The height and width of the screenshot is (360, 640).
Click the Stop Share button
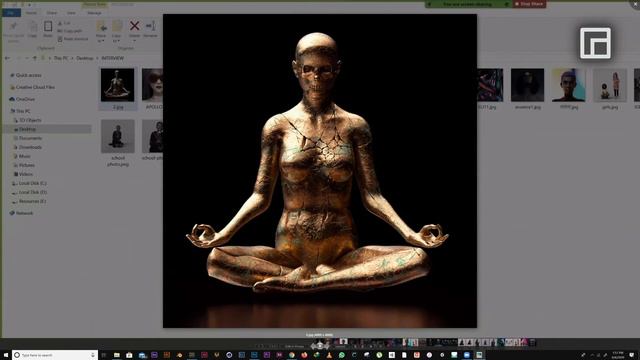click(529, 4)
